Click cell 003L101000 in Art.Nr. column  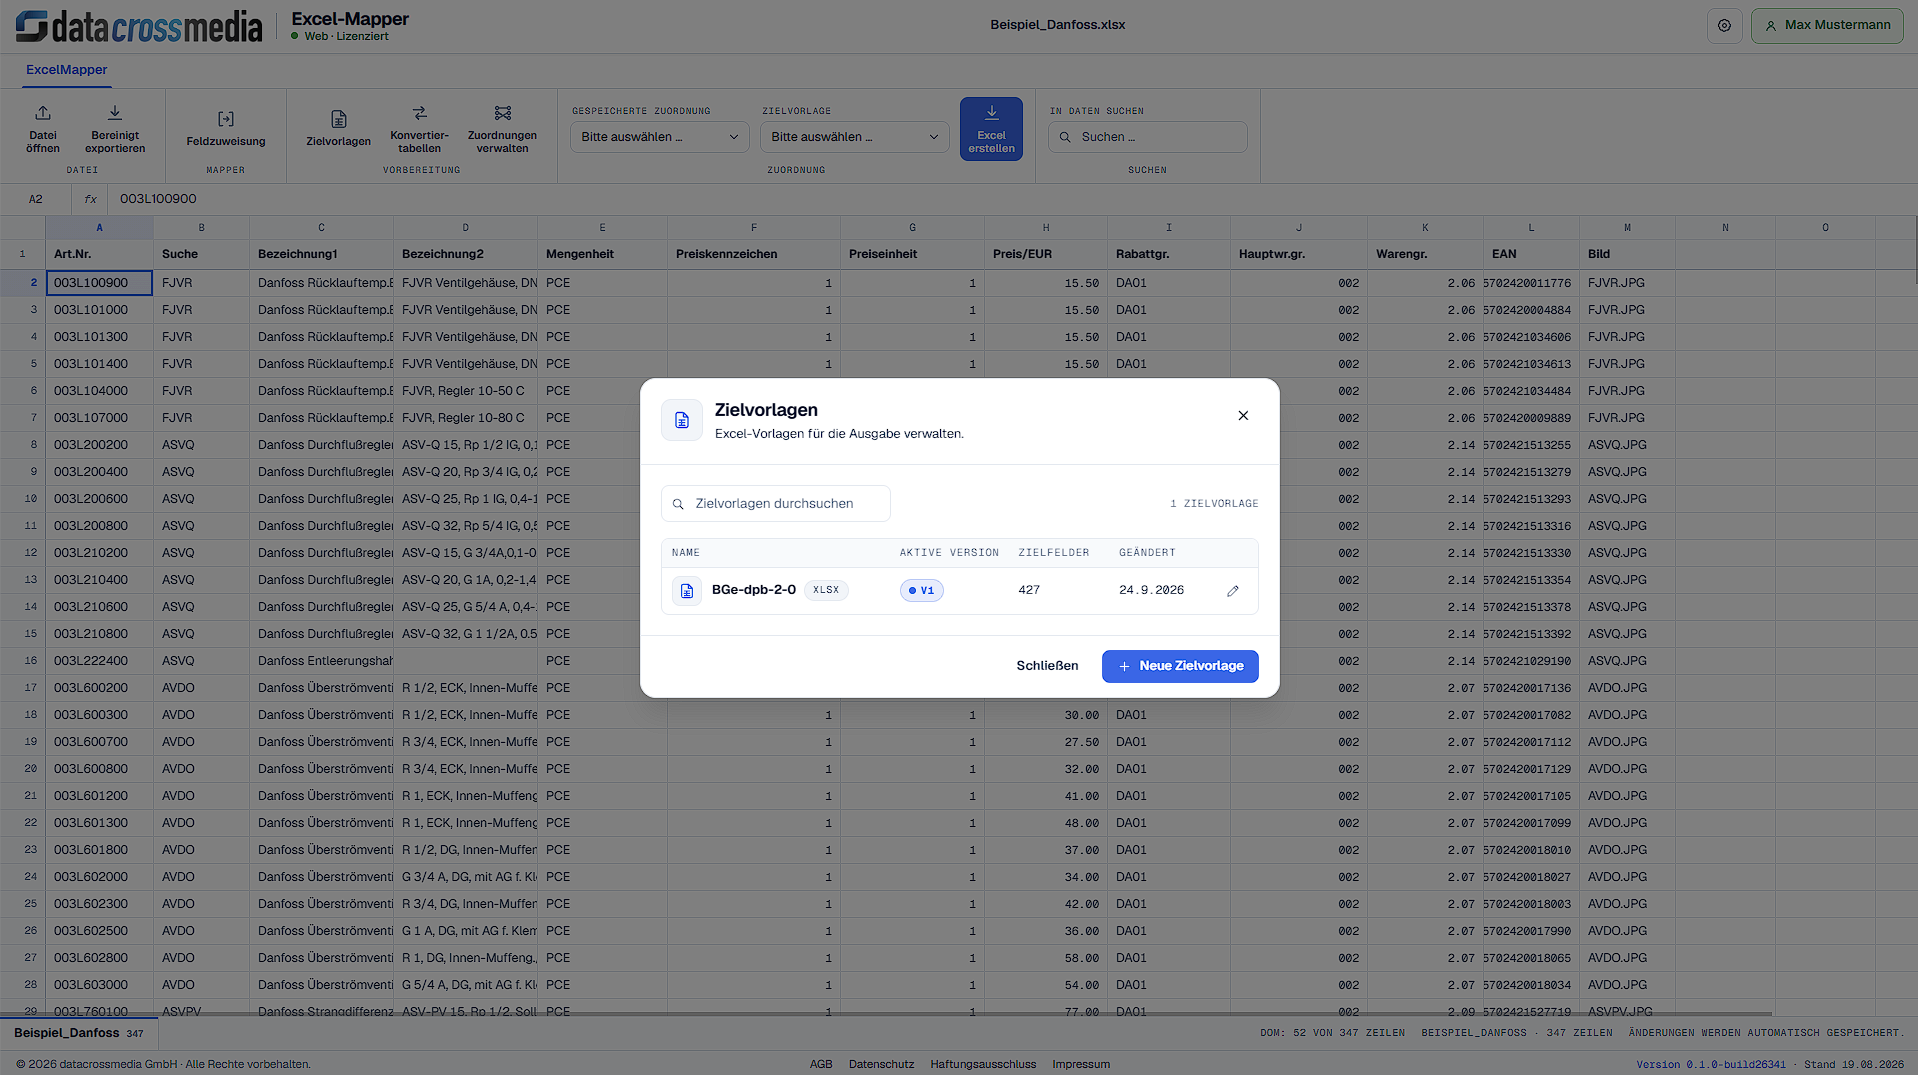pos(99,310)
